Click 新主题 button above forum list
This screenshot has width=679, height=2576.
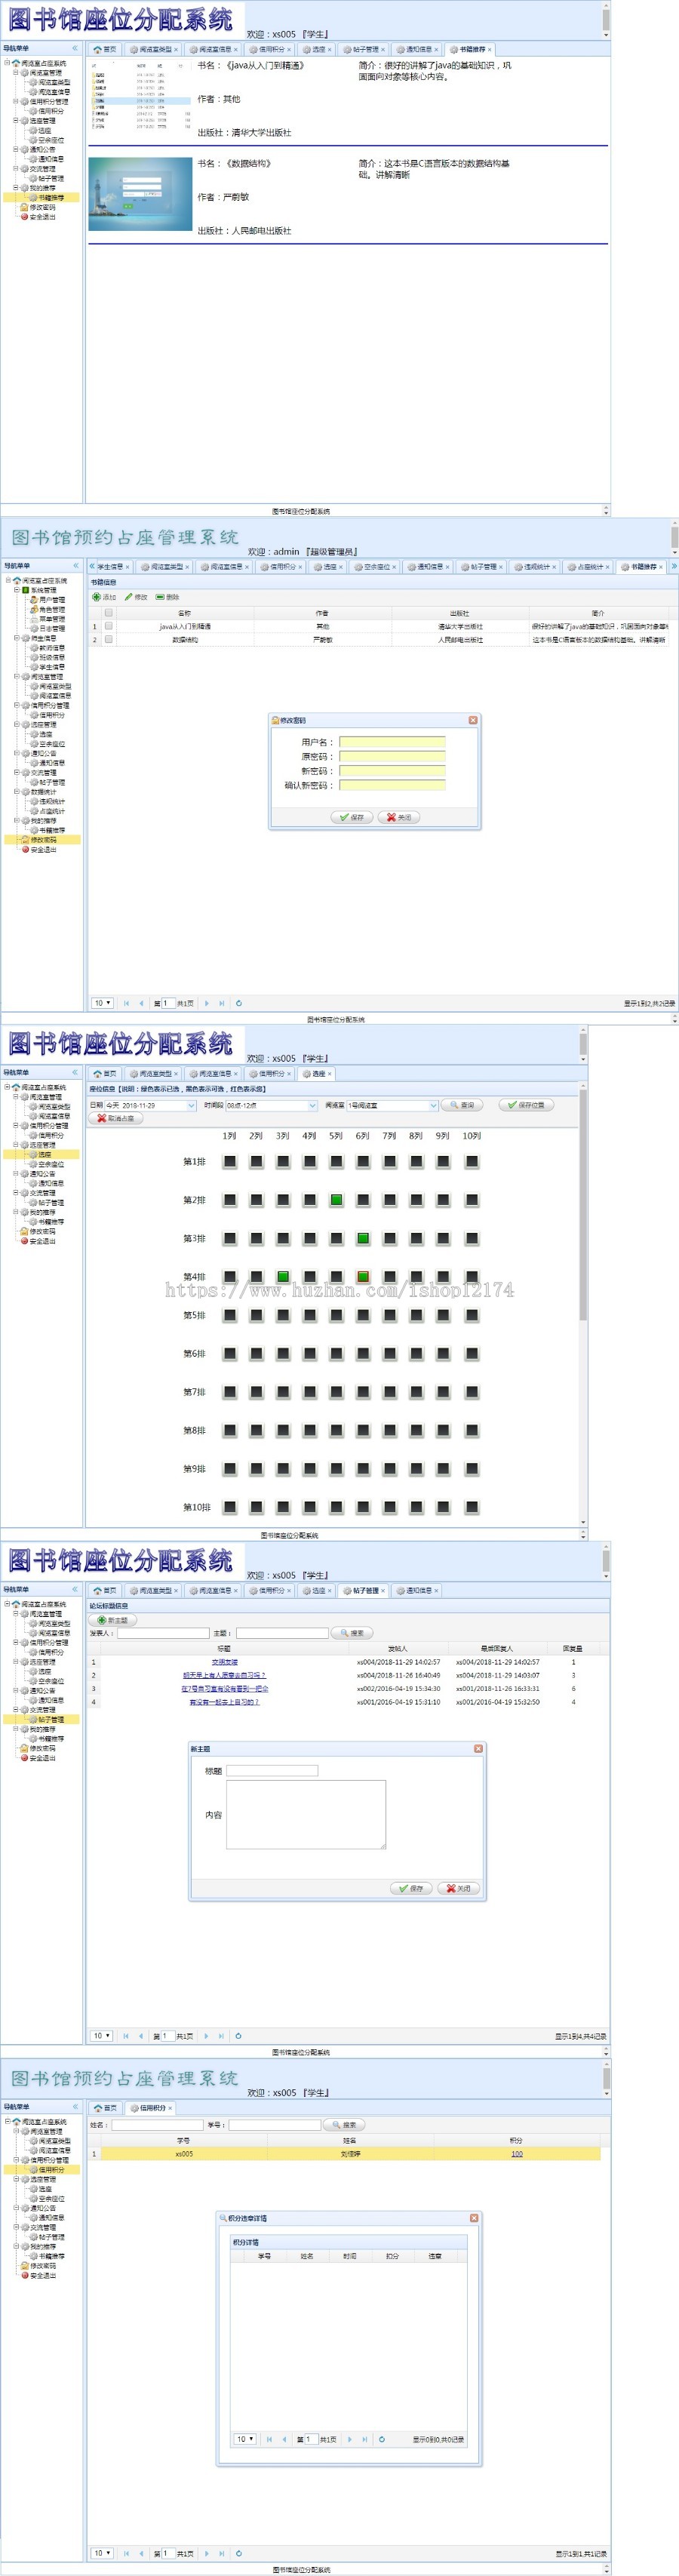coord(113,1620)
